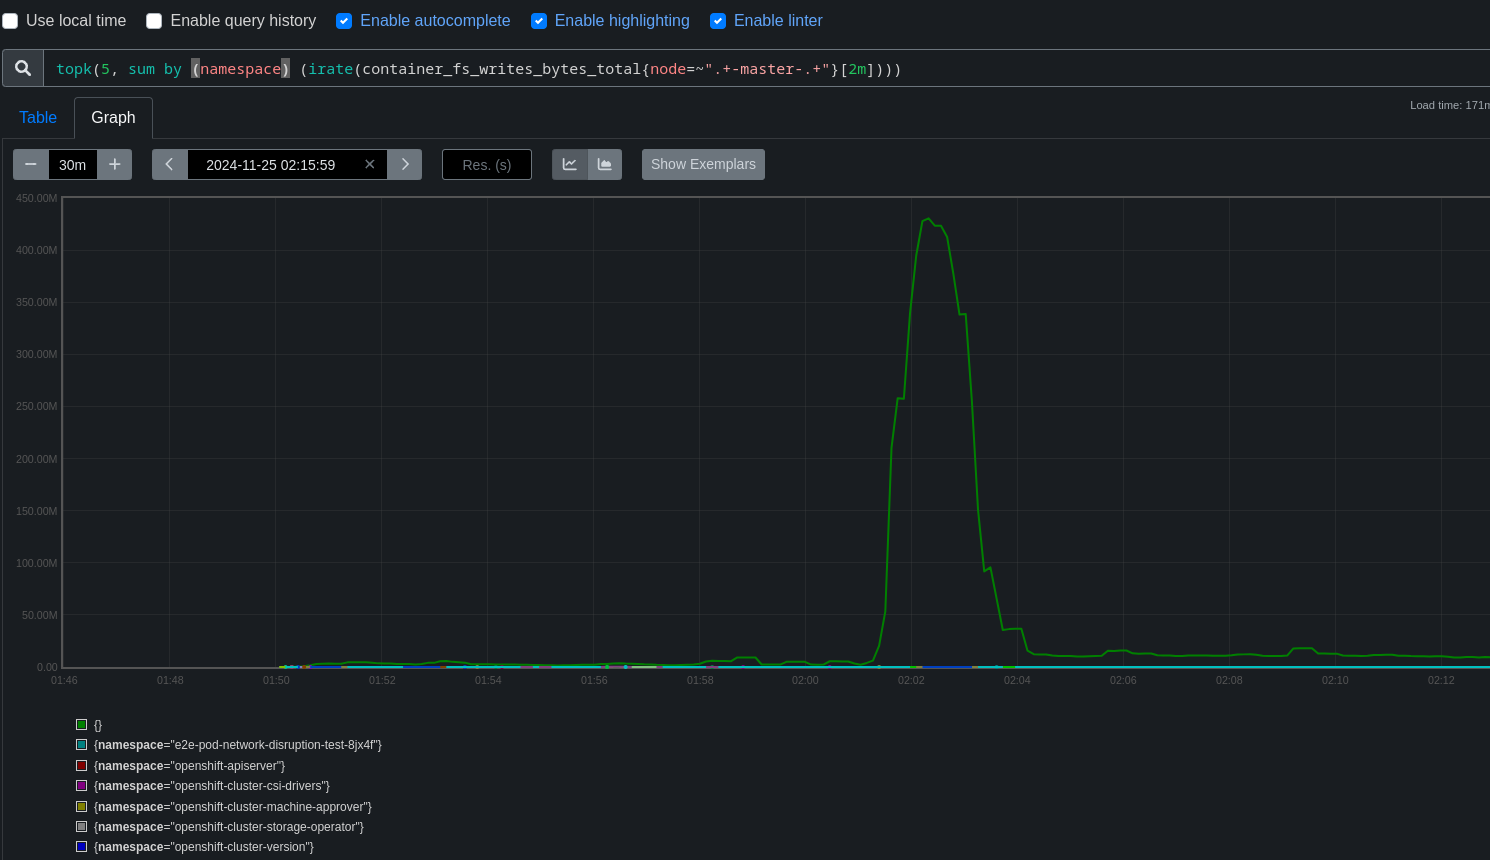Click the Res. (s) resolution input

coord(487,165)
